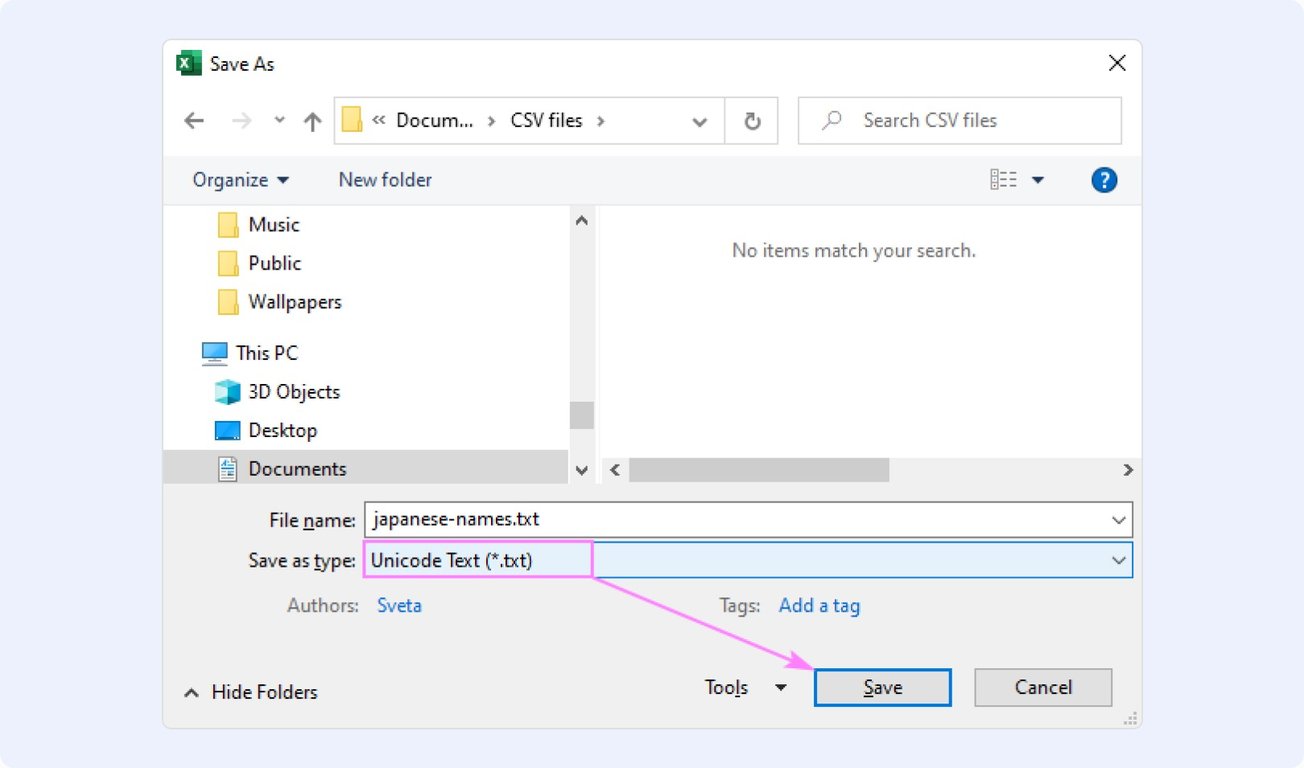Click the 3D Objects cube icon
Viewport: 1304px width, 768px height.
(228, 391)
